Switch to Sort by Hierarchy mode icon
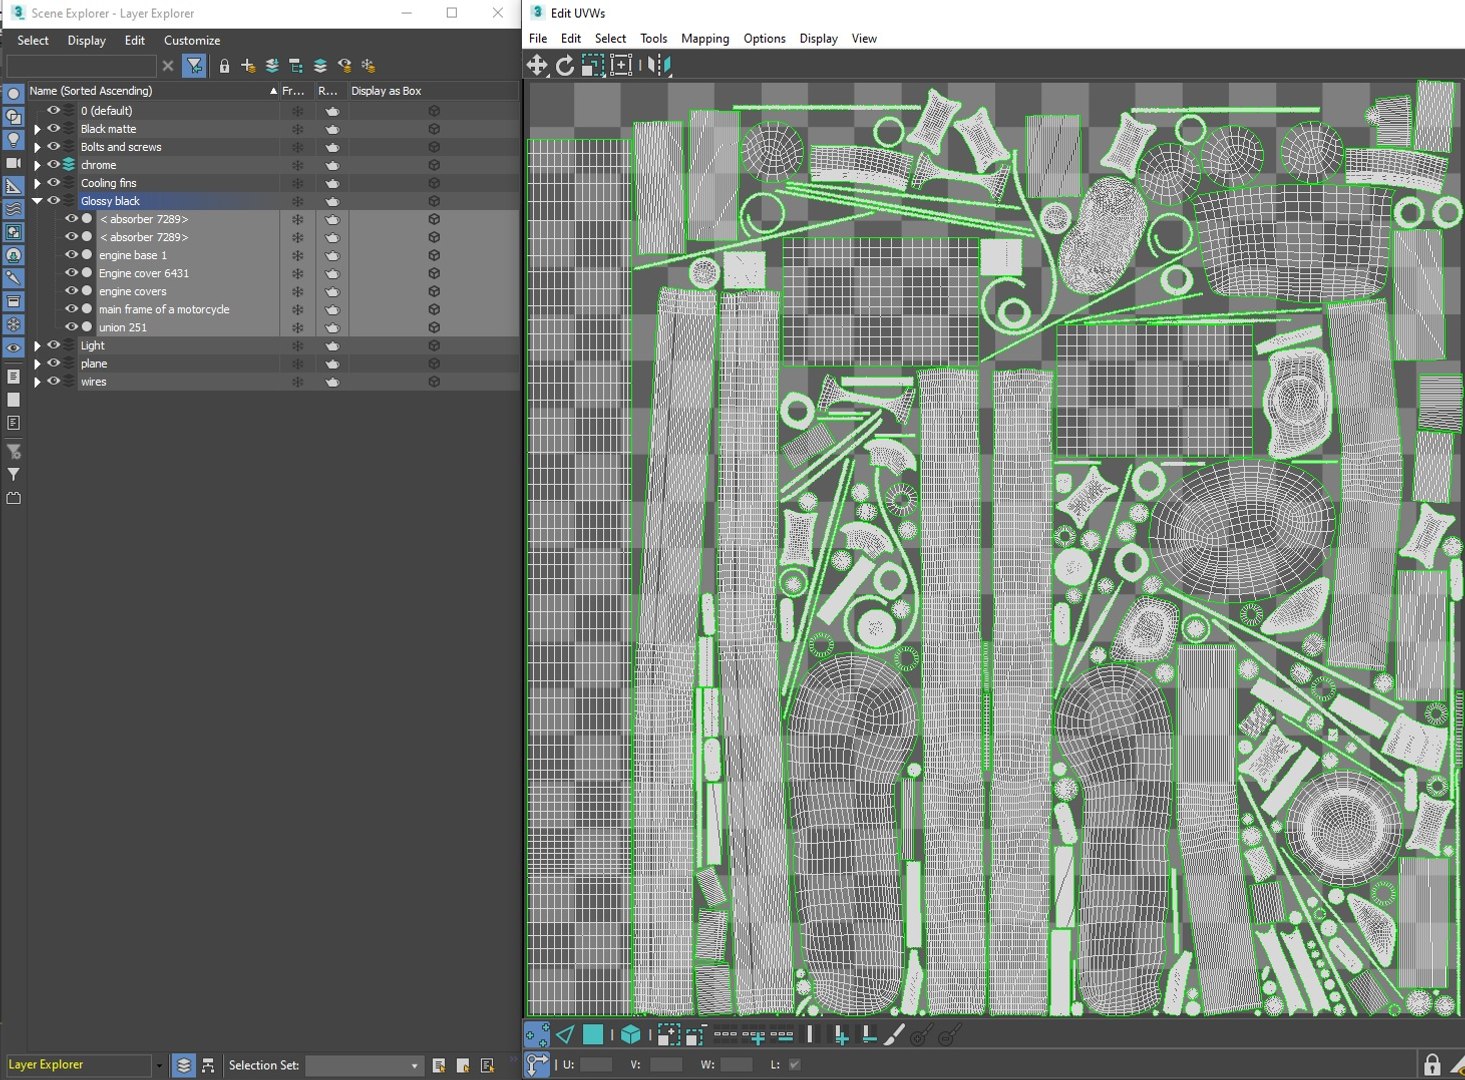Viewport: 1465px width, 1080px height. pyautogui.click(x=208, y=1066)
